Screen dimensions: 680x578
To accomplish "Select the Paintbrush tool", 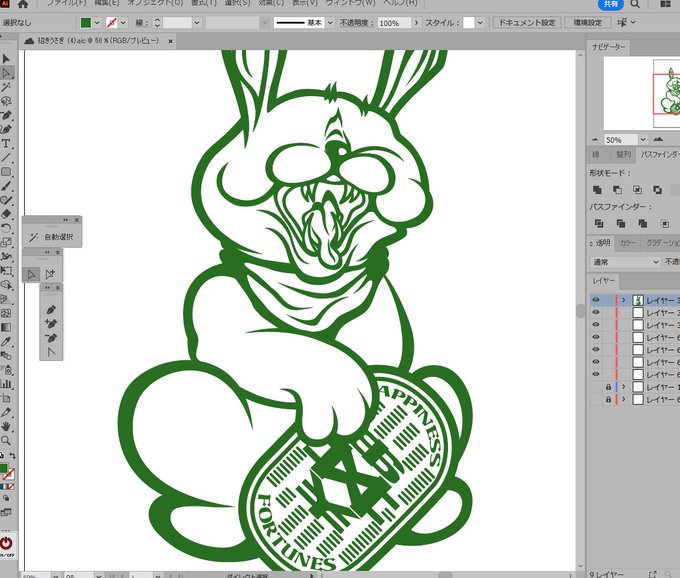I will 6,186.
